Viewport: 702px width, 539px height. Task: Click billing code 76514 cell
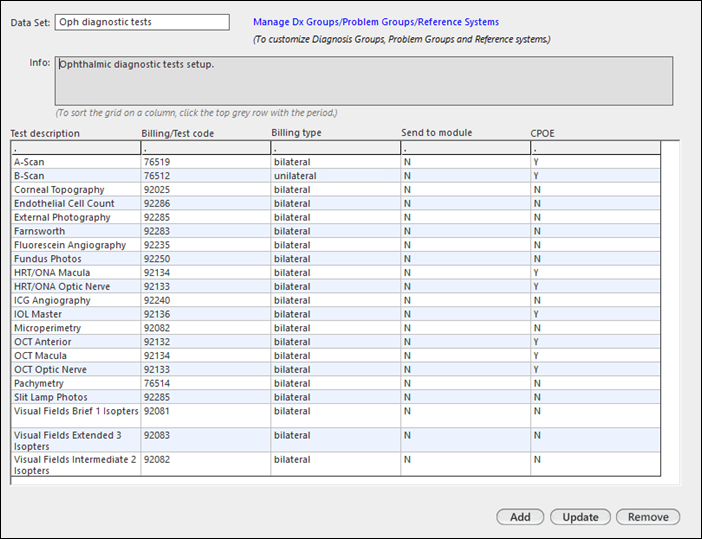[205, 384]
